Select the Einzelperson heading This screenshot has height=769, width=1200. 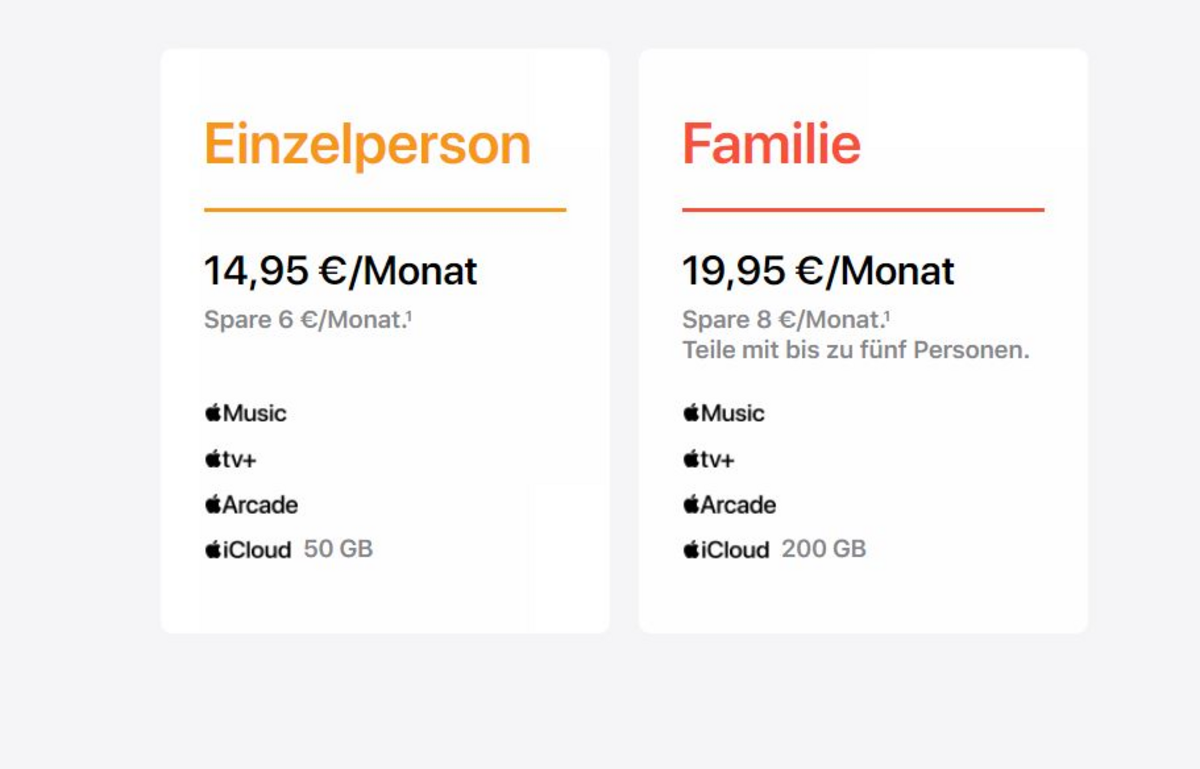coord(367,146)
